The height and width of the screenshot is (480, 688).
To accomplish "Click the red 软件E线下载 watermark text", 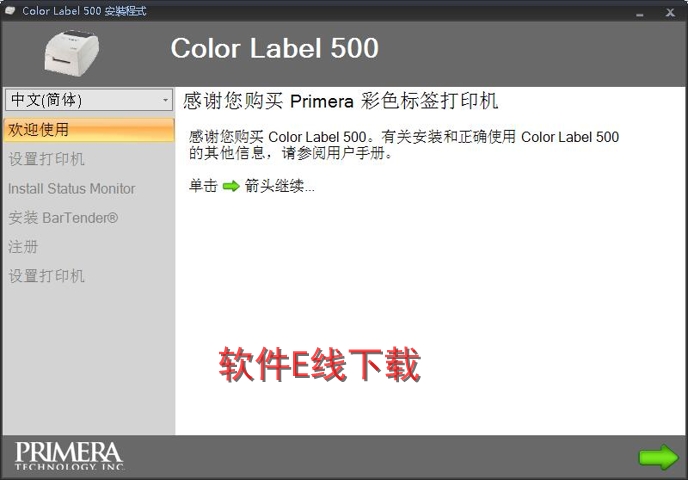I will click(x=319, y=365).
